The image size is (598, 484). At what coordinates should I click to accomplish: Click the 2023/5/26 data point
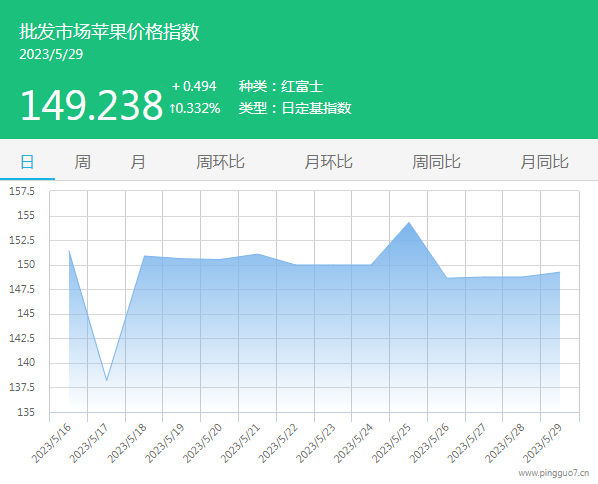pyautogui.click(x=447, y=278)
